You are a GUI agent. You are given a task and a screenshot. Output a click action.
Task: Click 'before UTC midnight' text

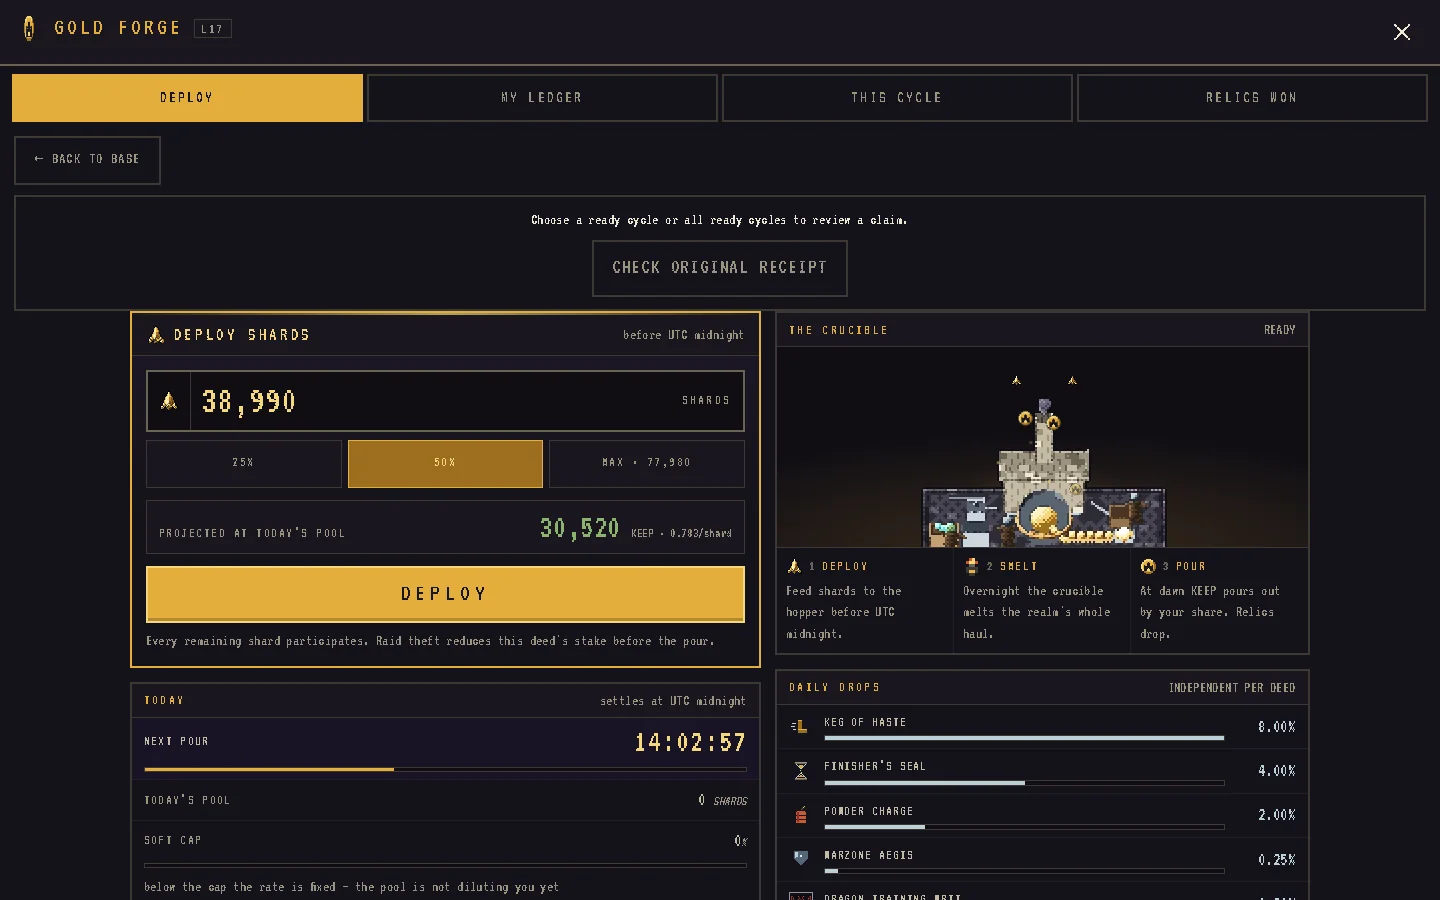[683, 335]
